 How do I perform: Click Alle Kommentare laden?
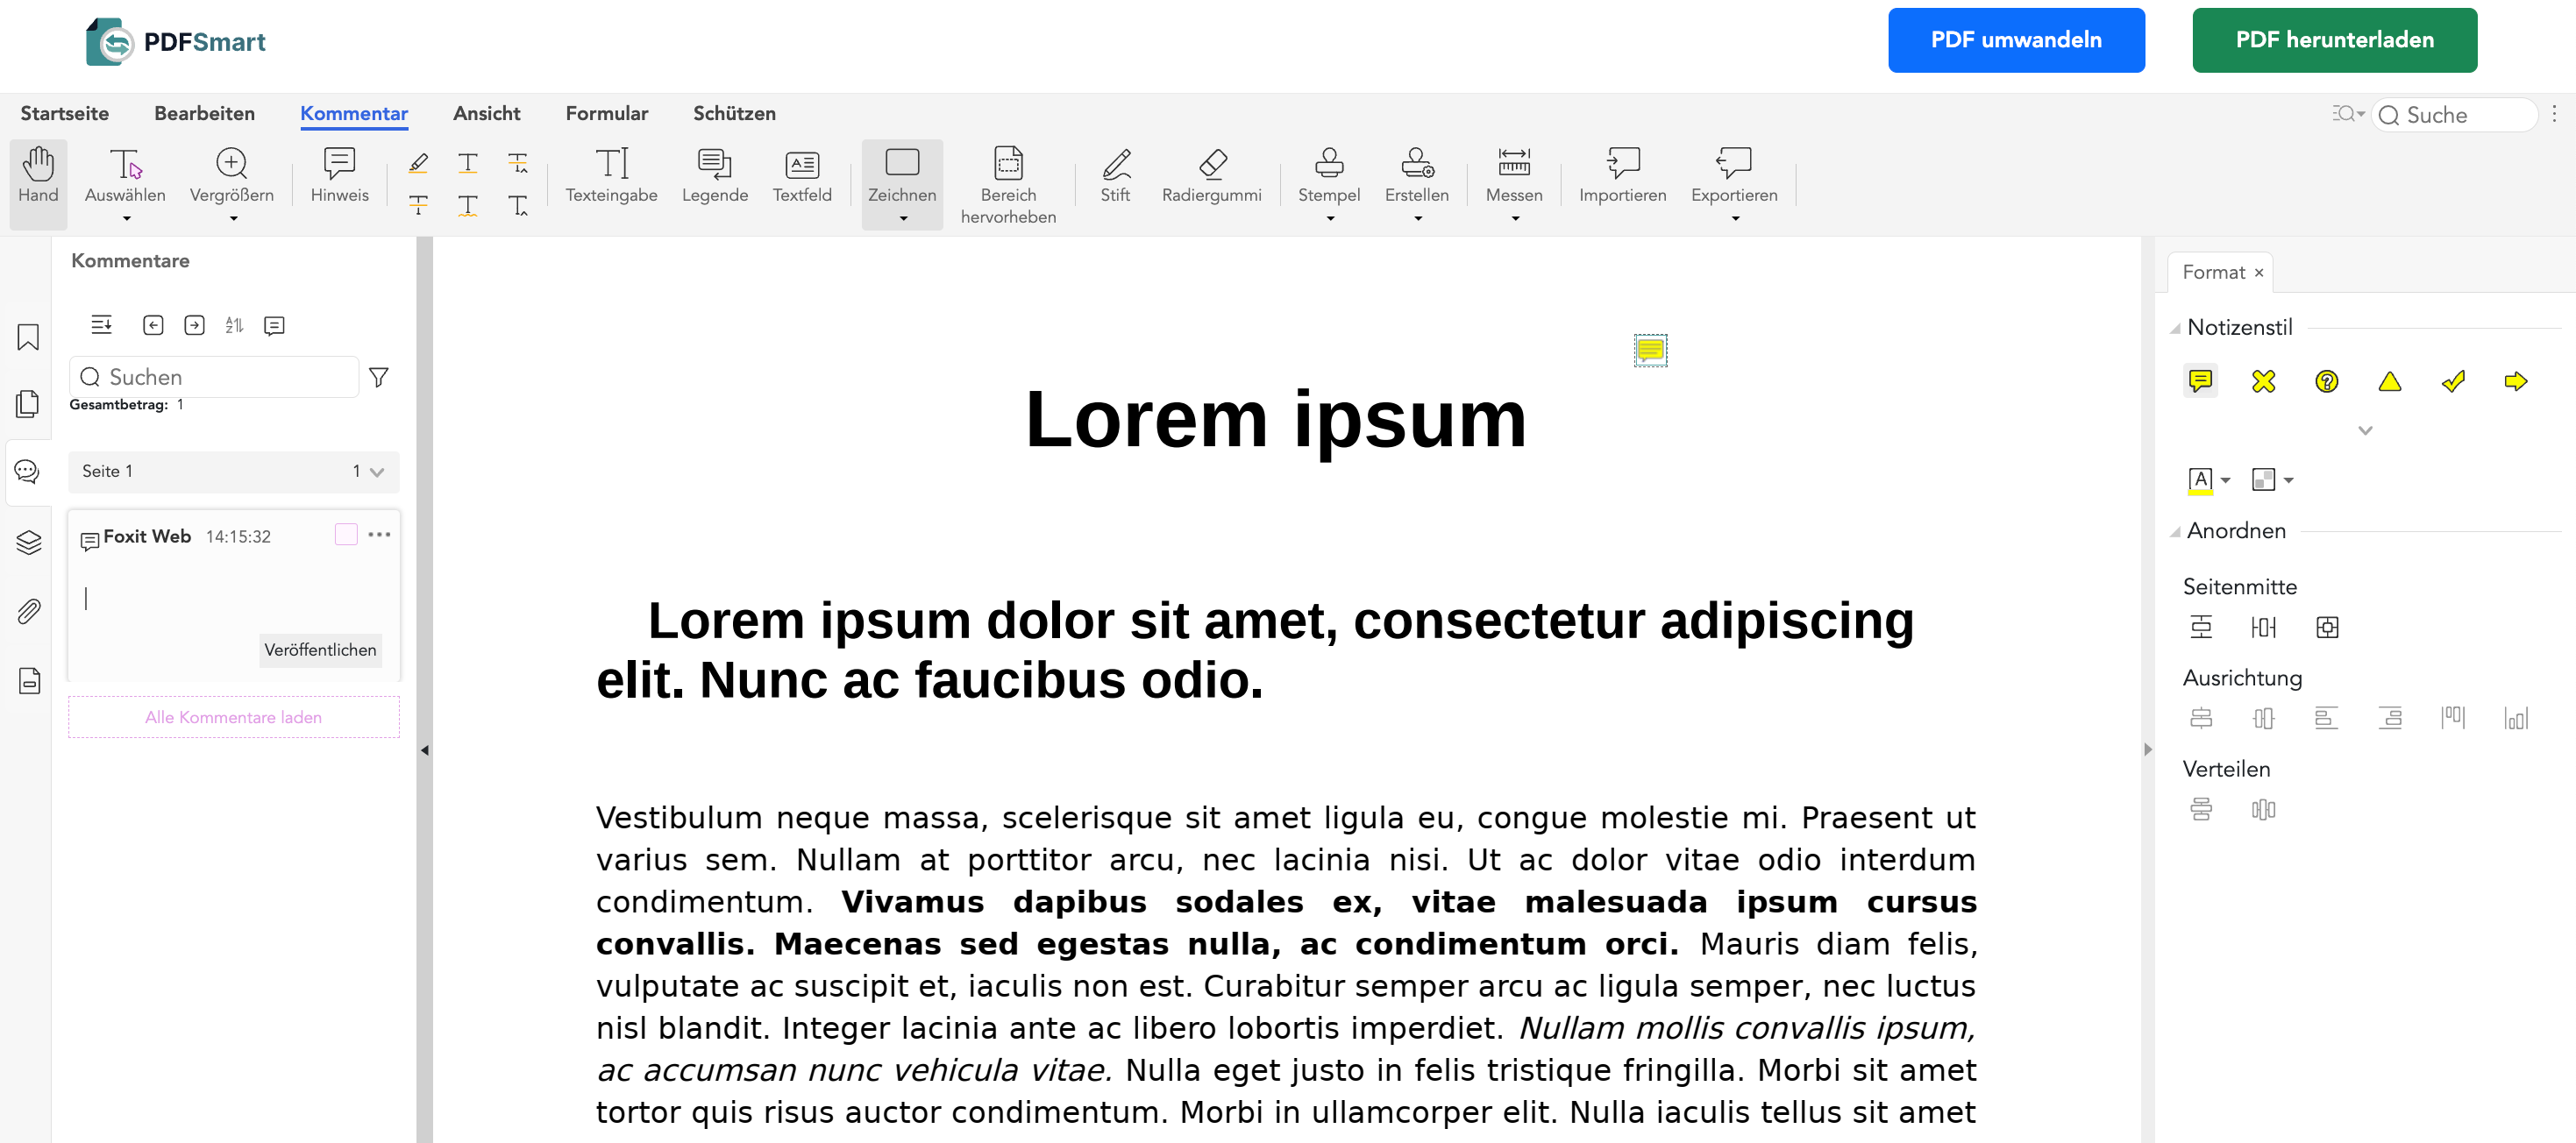(x=233, y=717)
